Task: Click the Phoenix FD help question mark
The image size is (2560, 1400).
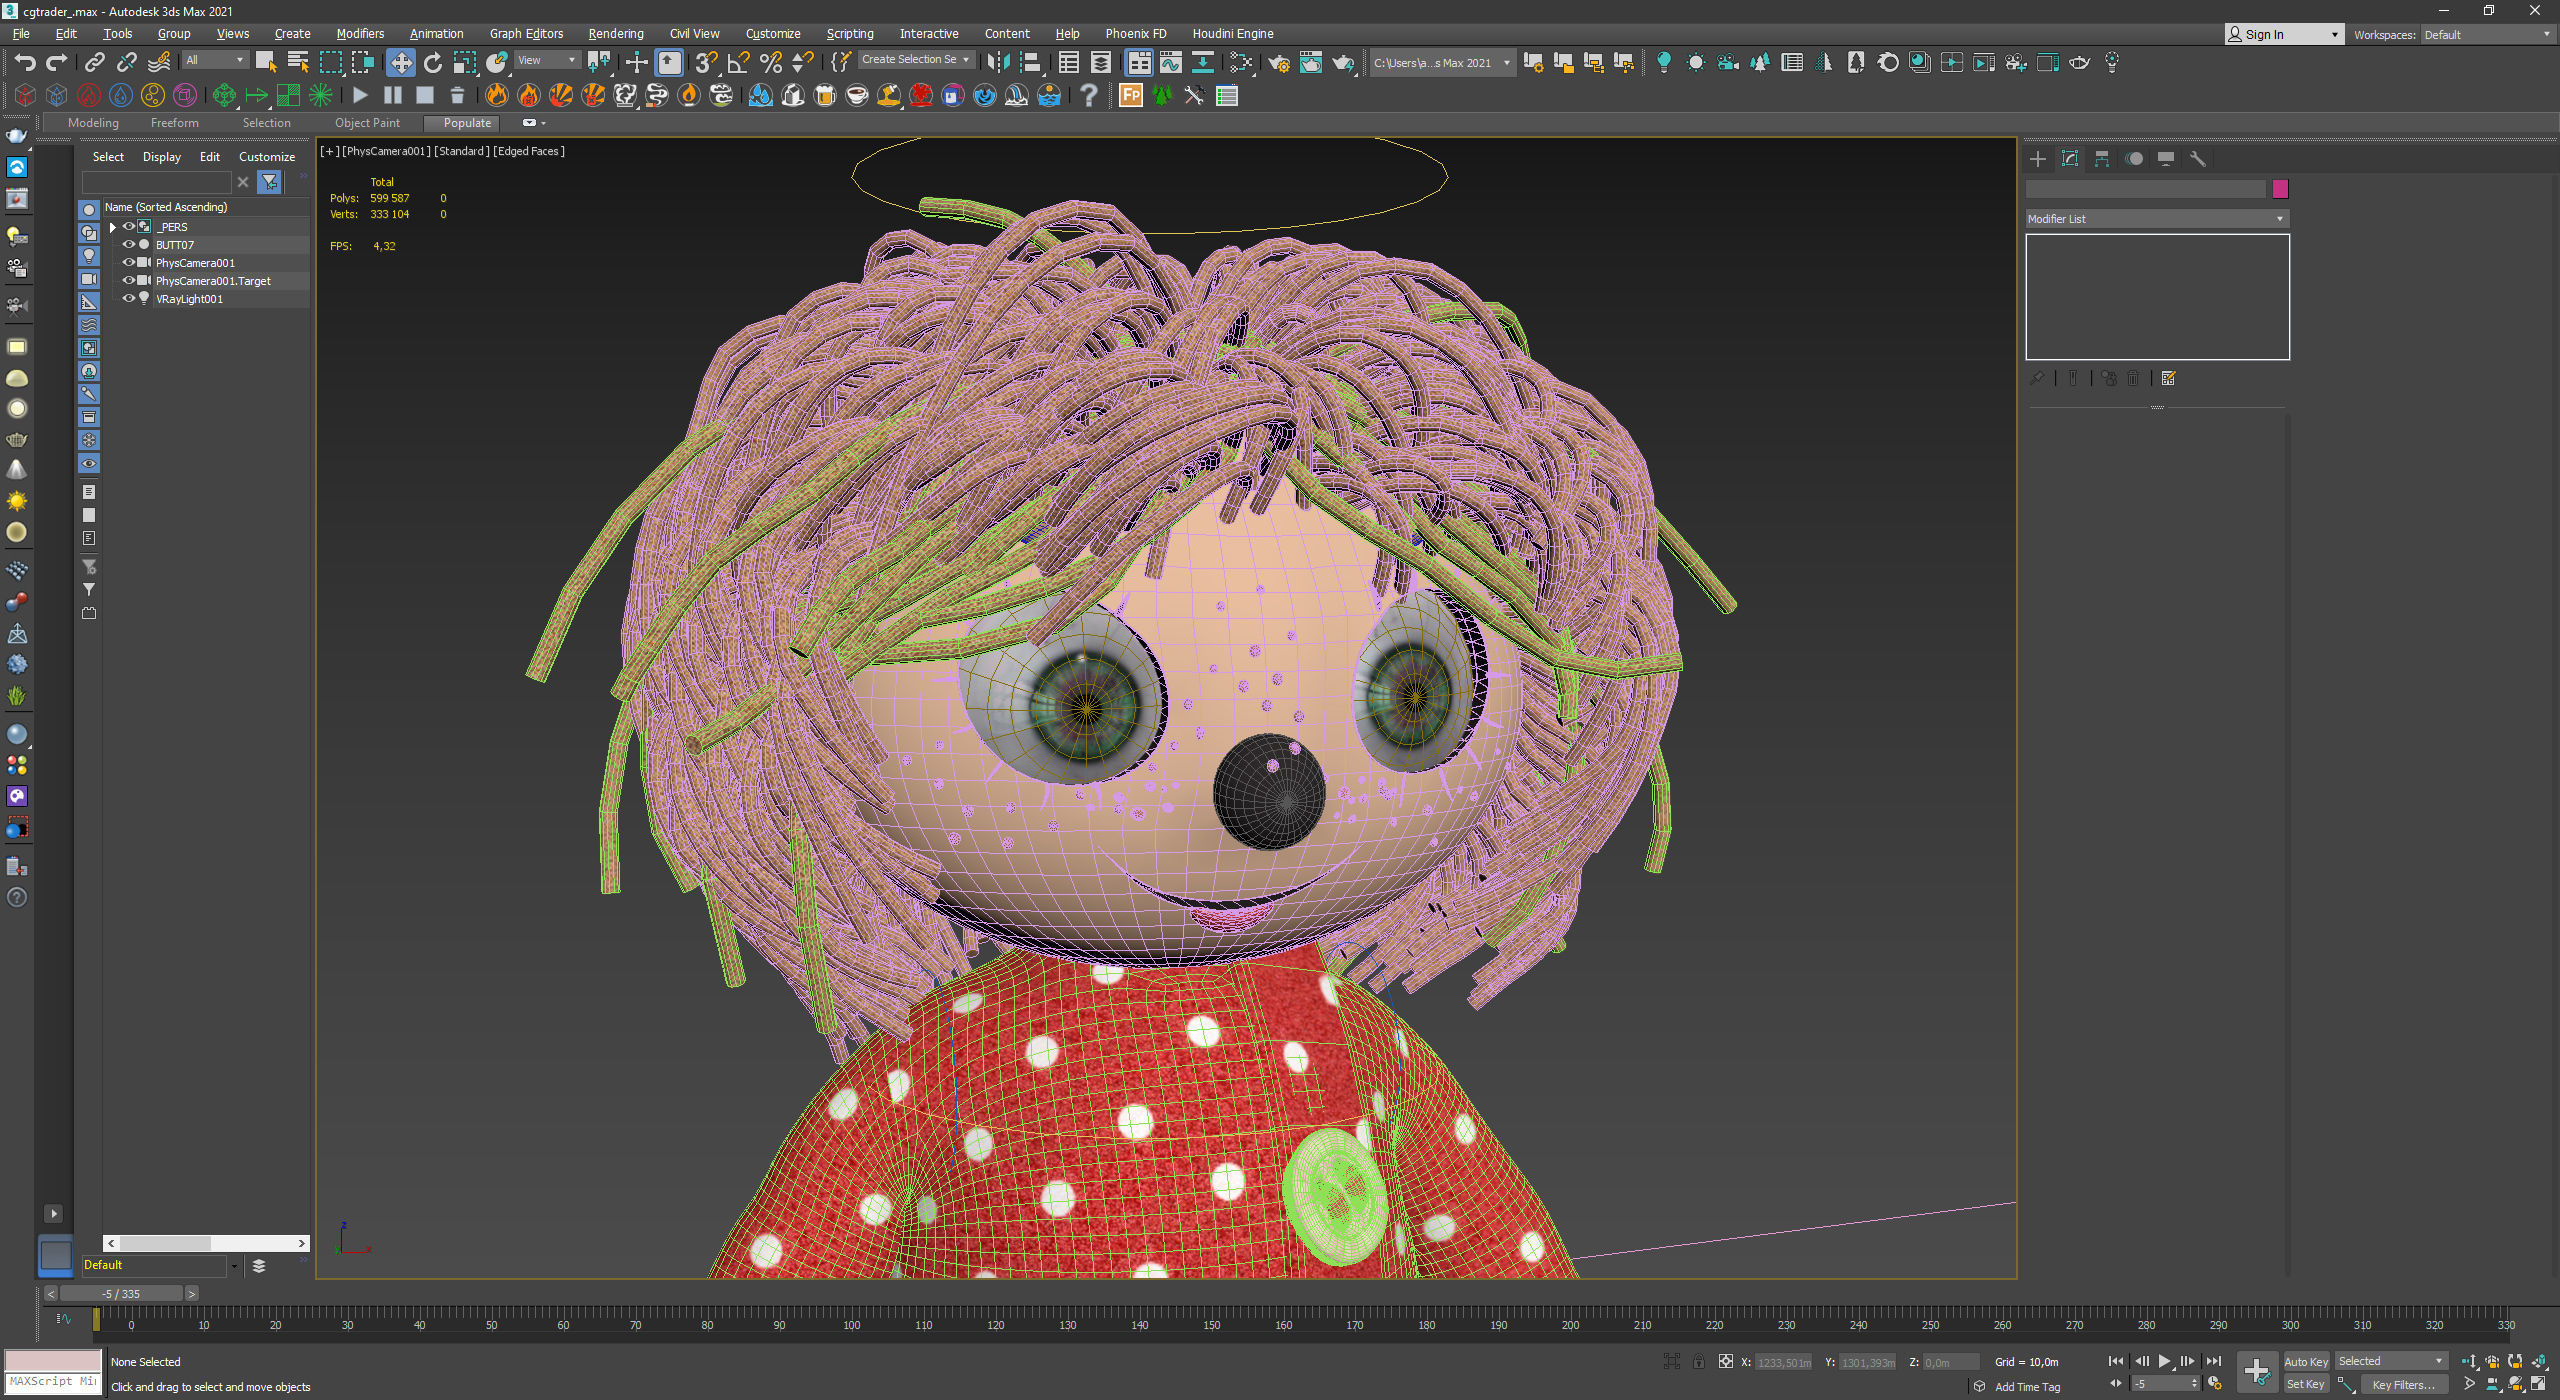Action: pyautogui.click(x=1089, y=95)
